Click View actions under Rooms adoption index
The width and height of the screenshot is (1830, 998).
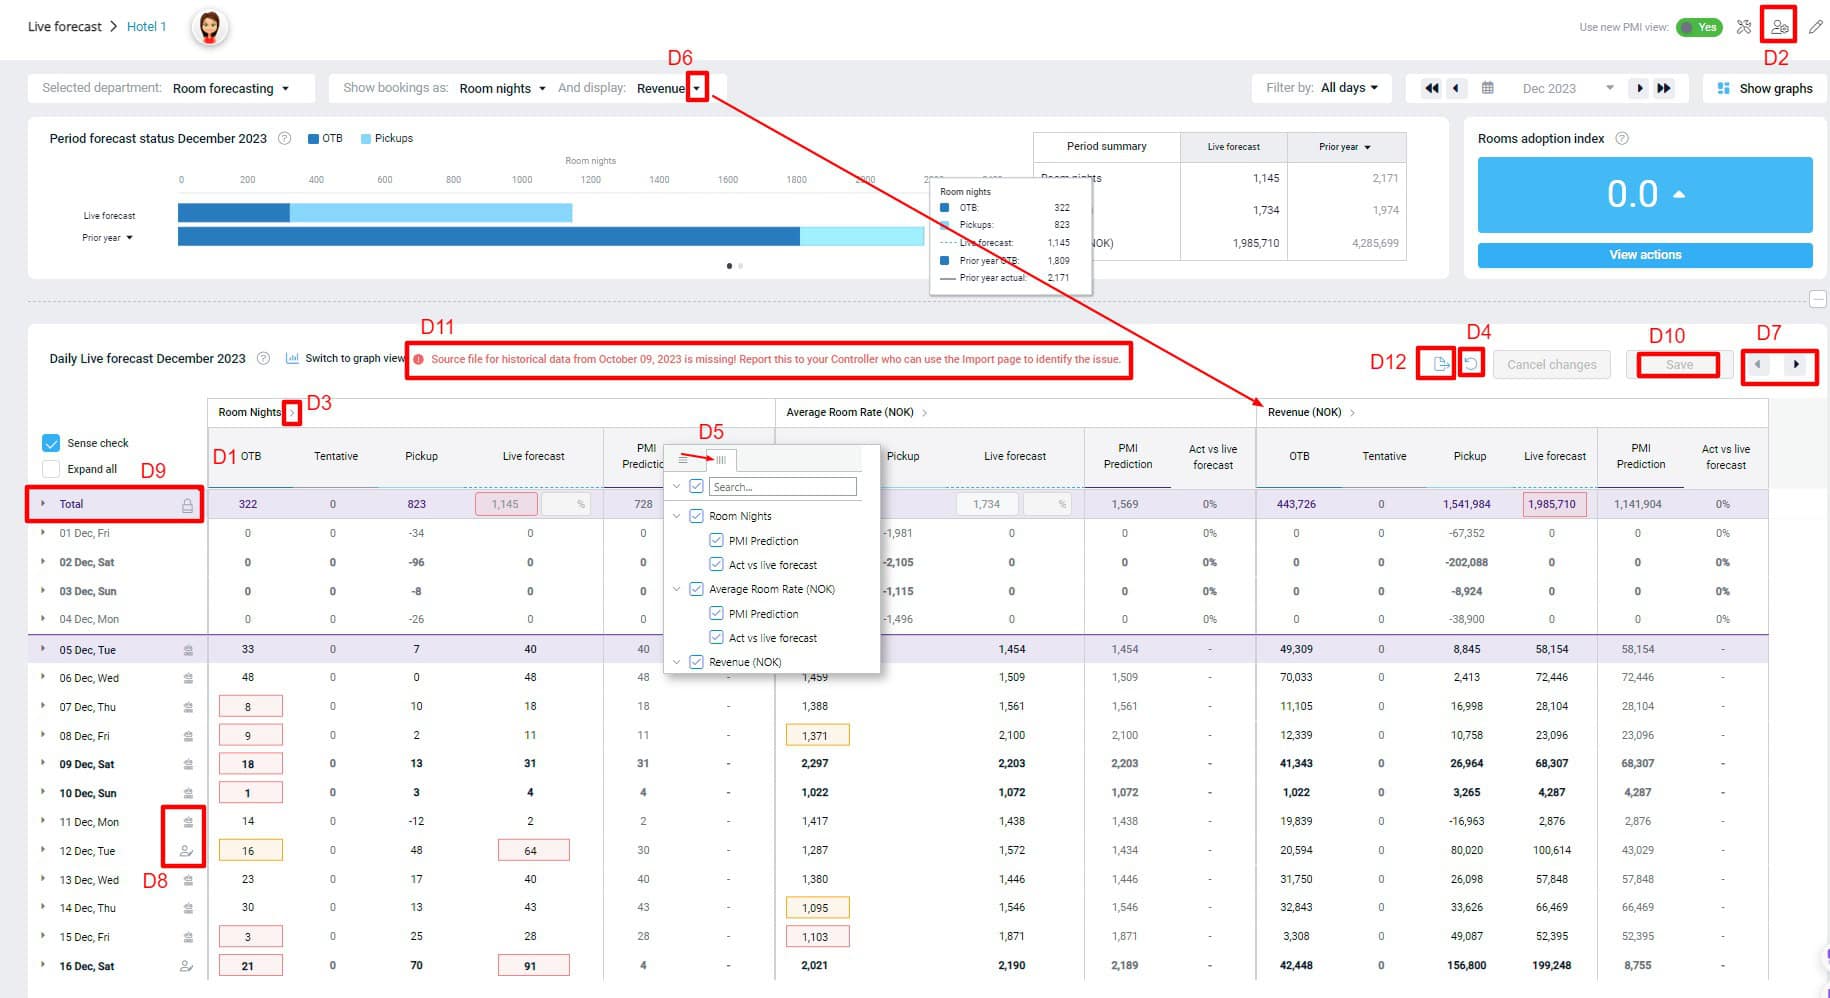(1643, 255)
